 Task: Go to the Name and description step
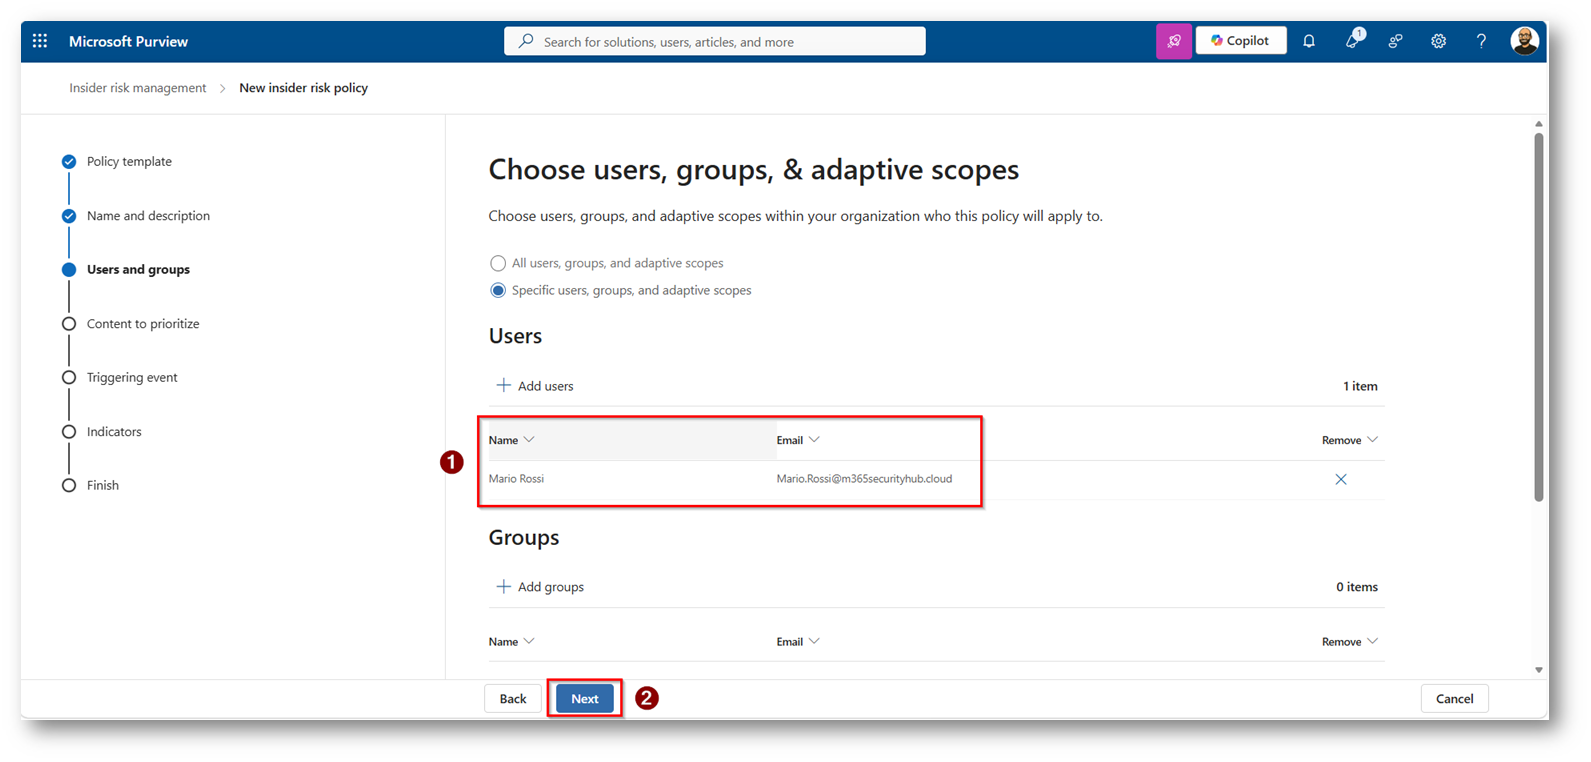point(147,215)
